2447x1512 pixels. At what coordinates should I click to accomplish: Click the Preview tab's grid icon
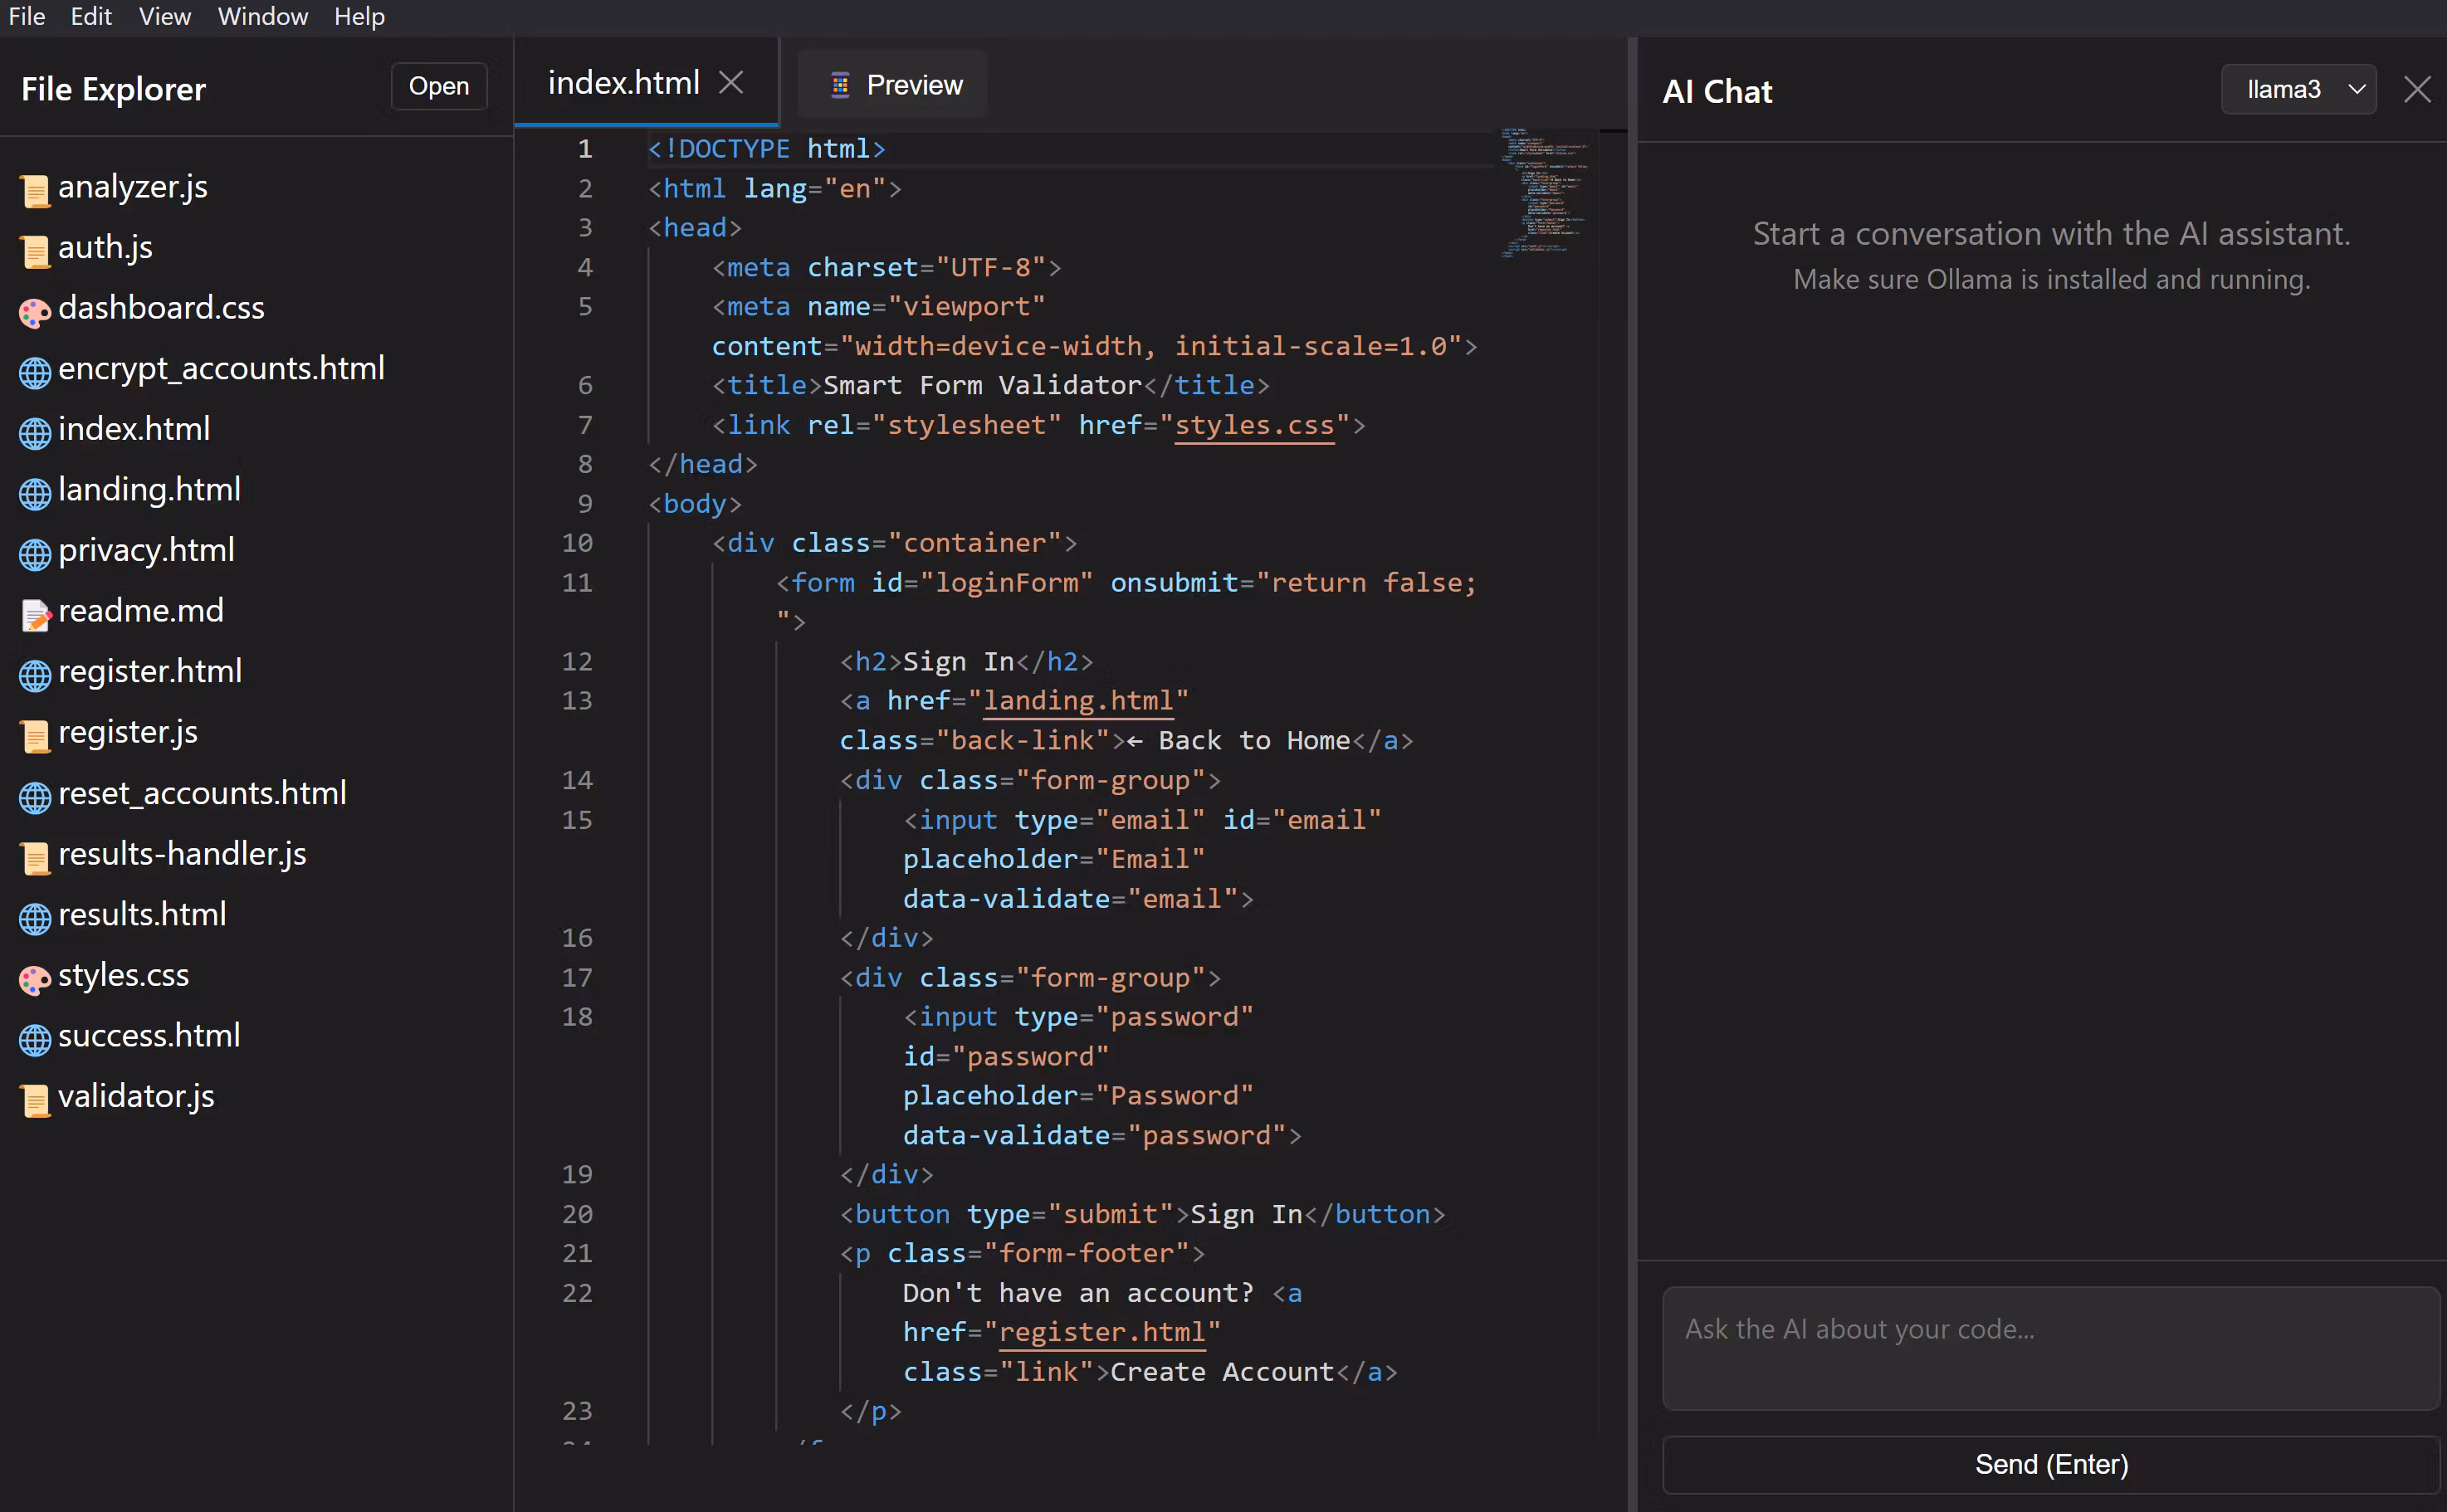(x=840, y=86)
